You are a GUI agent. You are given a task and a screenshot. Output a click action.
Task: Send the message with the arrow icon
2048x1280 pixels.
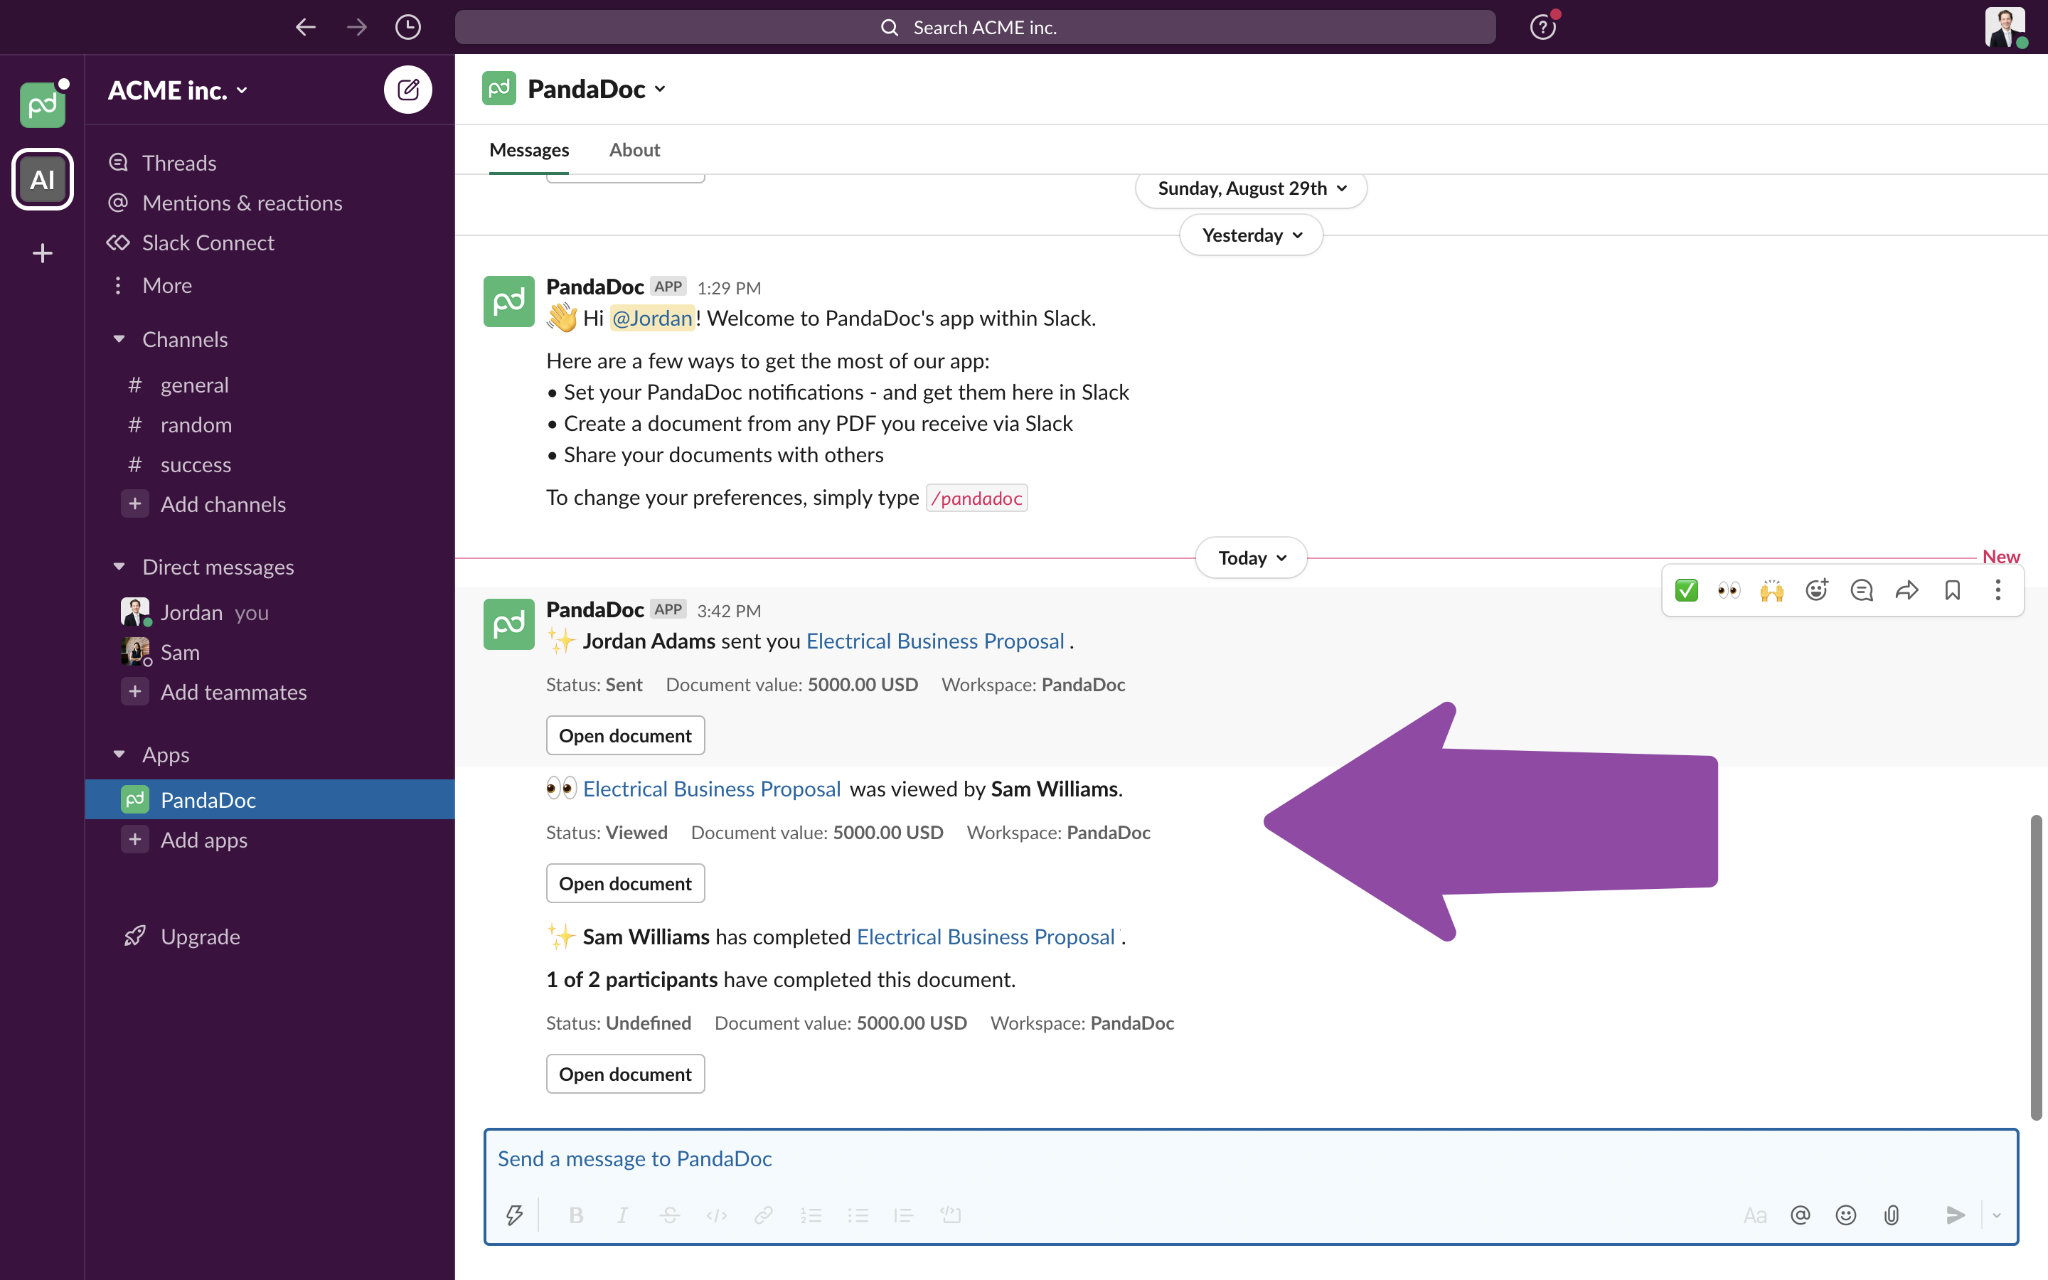pos(1955,1215)
